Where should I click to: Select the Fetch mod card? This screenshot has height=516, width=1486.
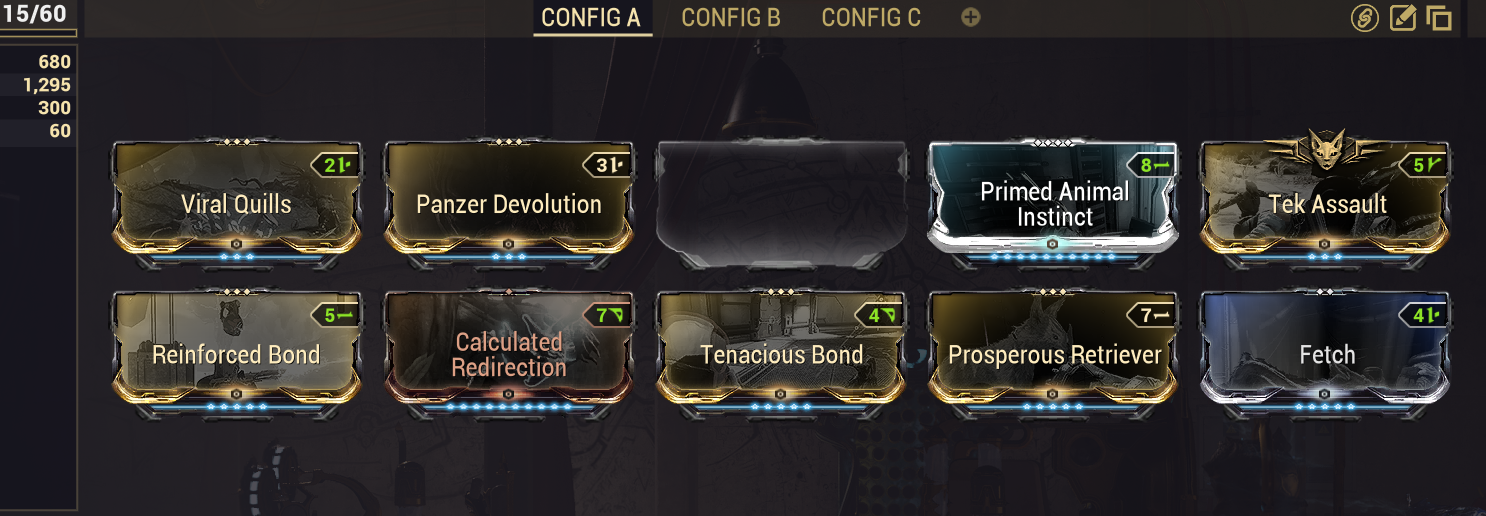point(1326,354)
